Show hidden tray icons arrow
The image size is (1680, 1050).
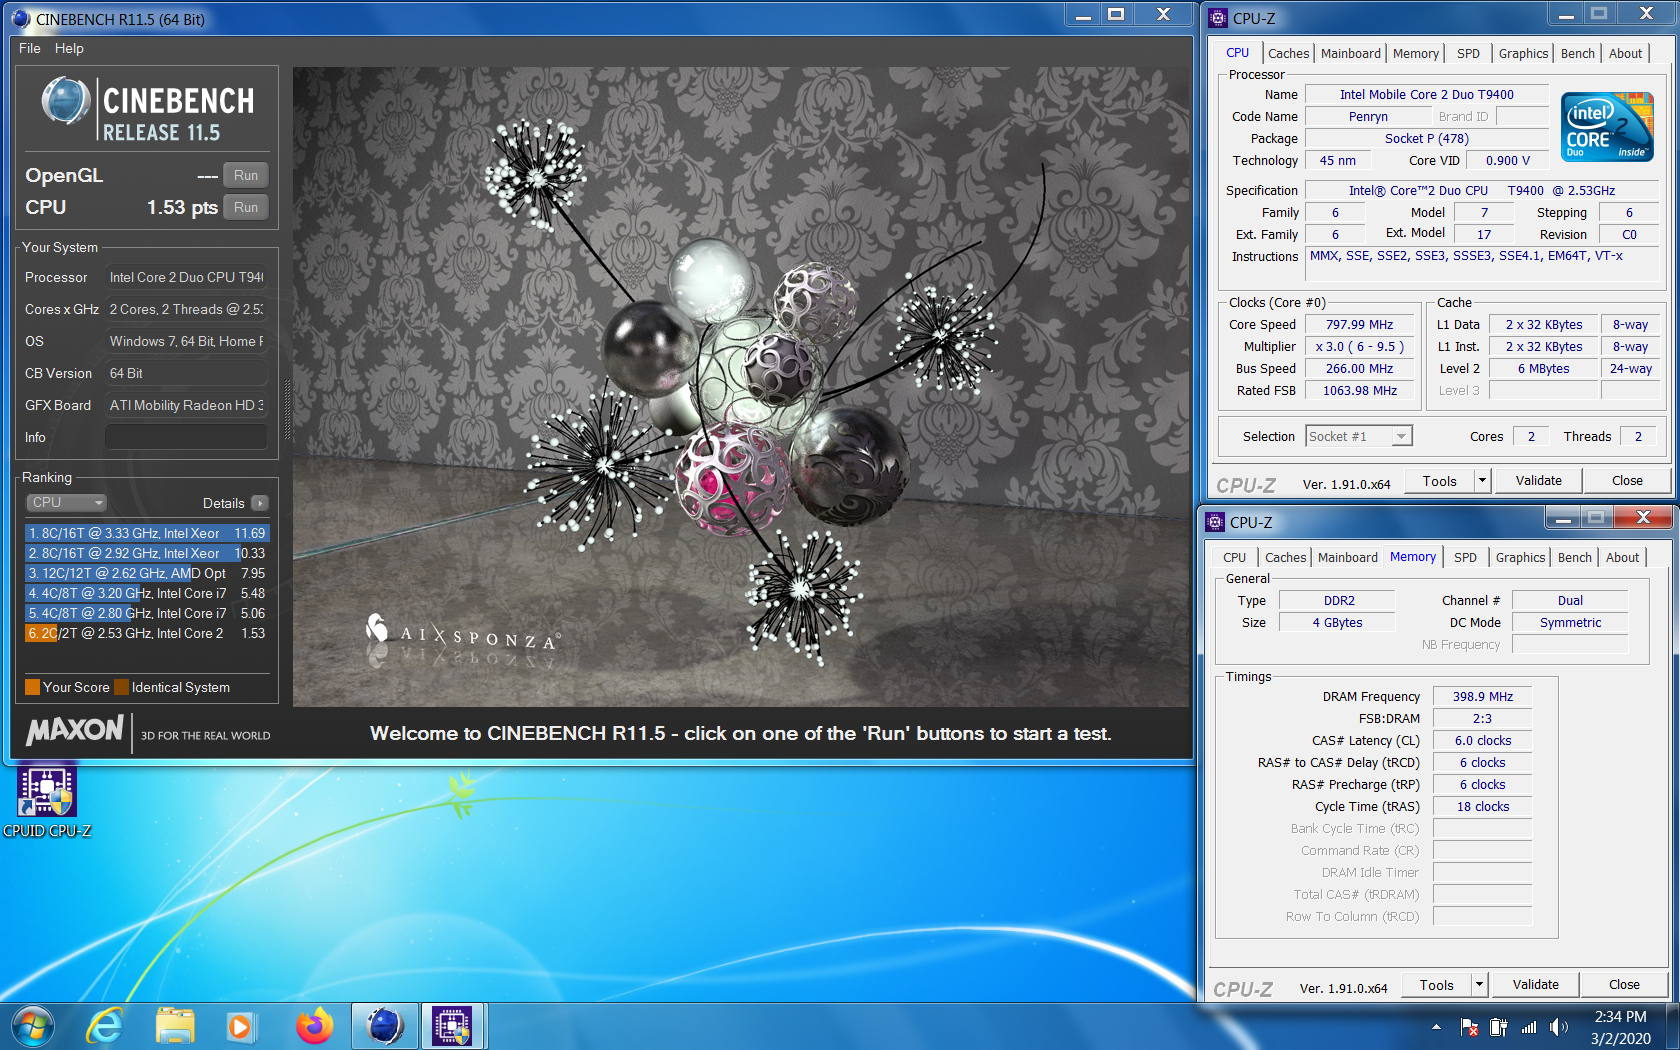point(1436,1027)
